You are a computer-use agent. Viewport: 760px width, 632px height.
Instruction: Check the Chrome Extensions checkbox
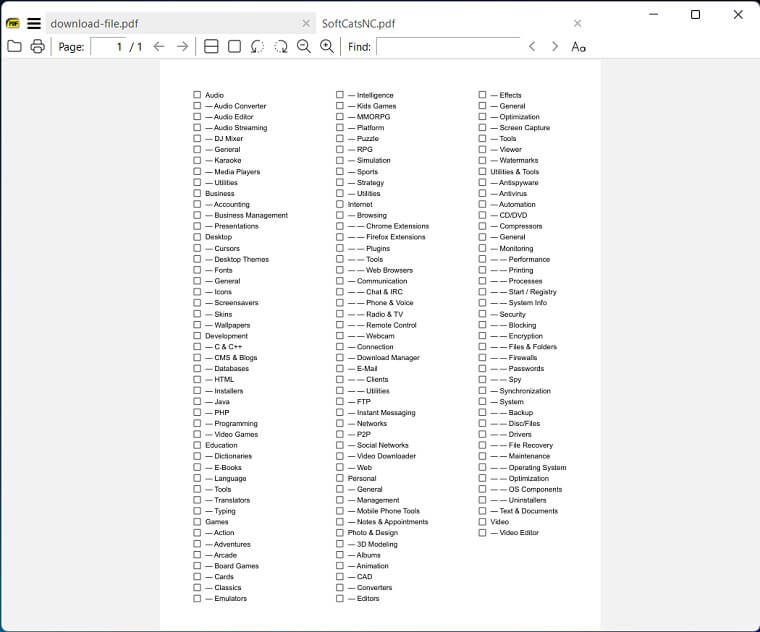340,226
